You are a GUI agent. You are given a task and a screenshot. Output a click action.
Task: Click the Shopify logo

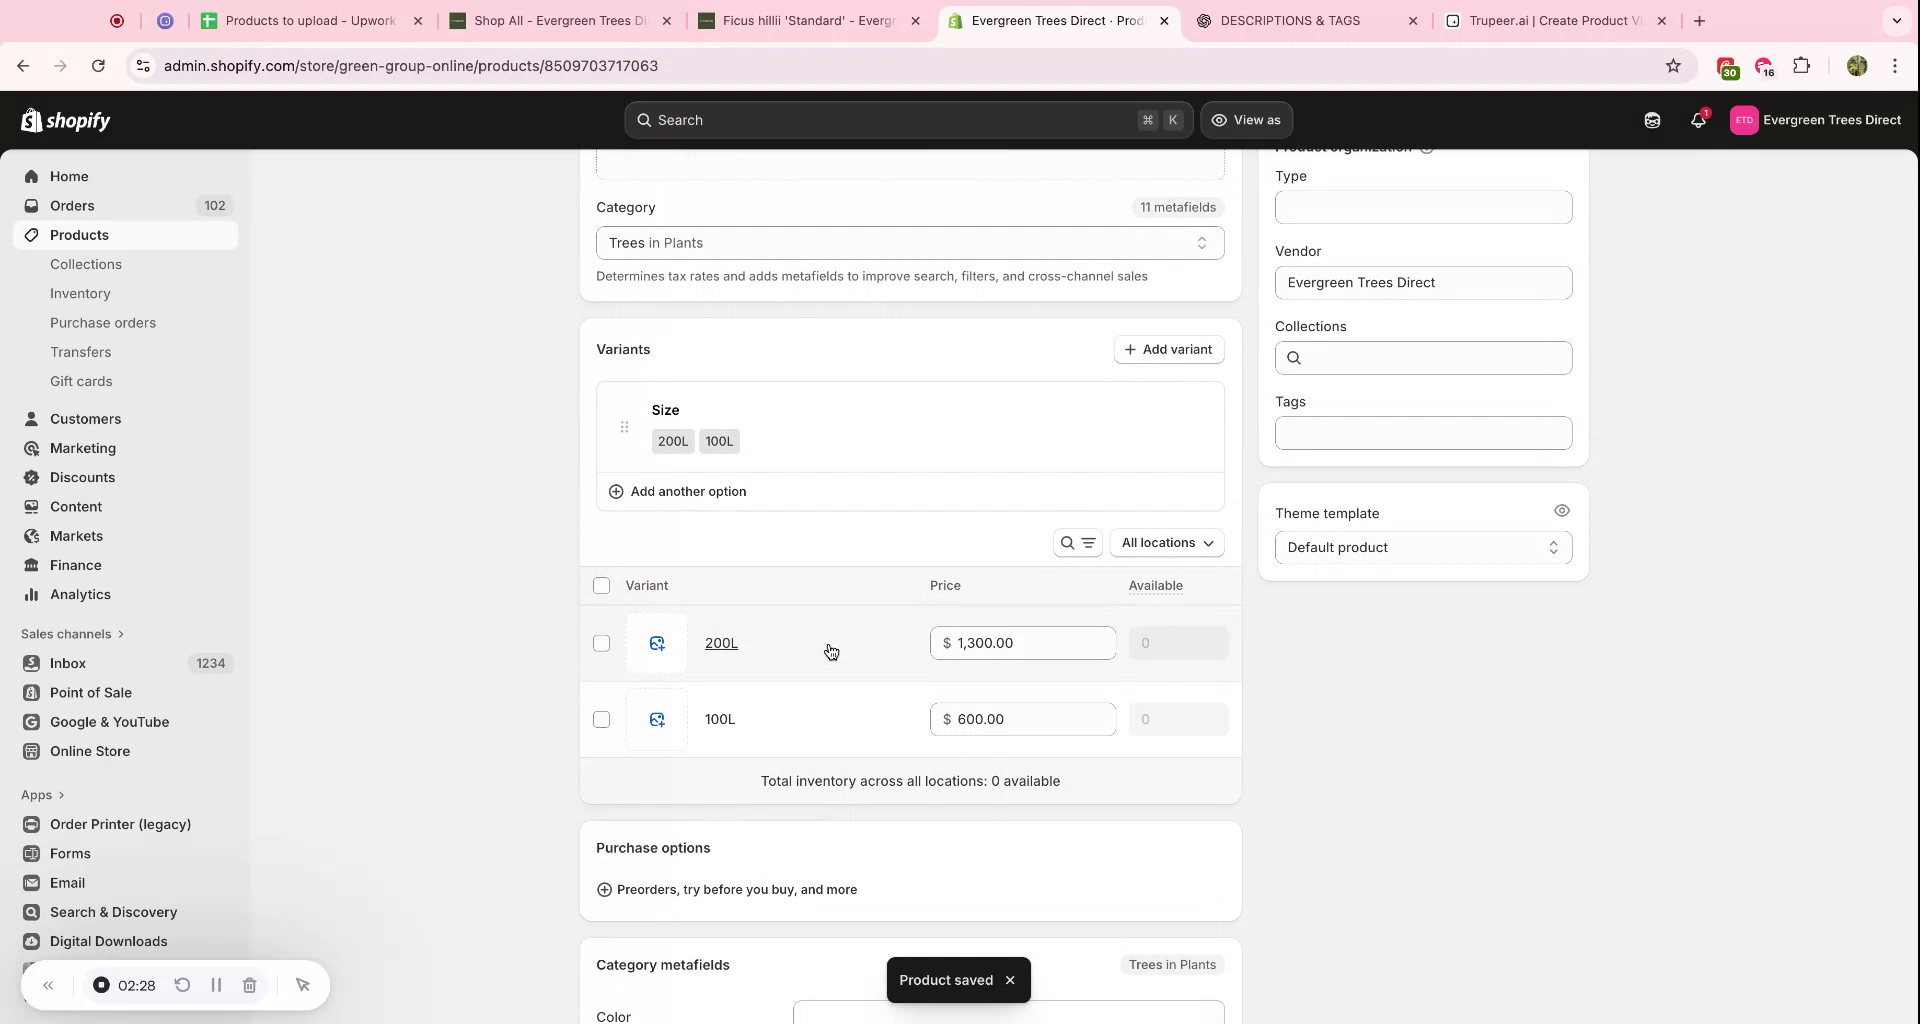[66, 120]
